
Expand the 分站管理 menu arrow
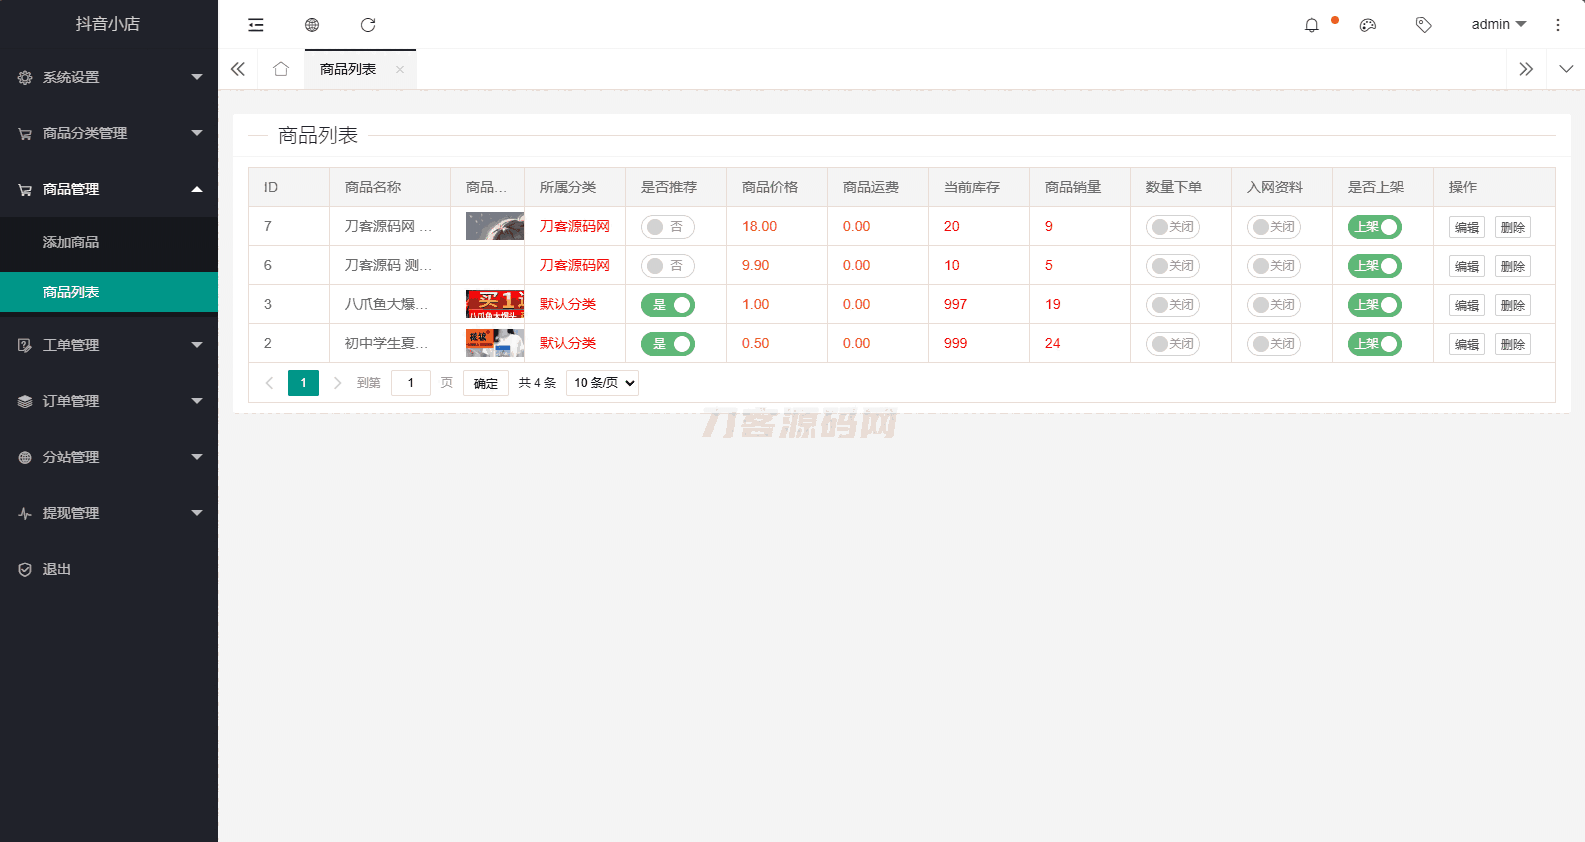click(197, 457)
